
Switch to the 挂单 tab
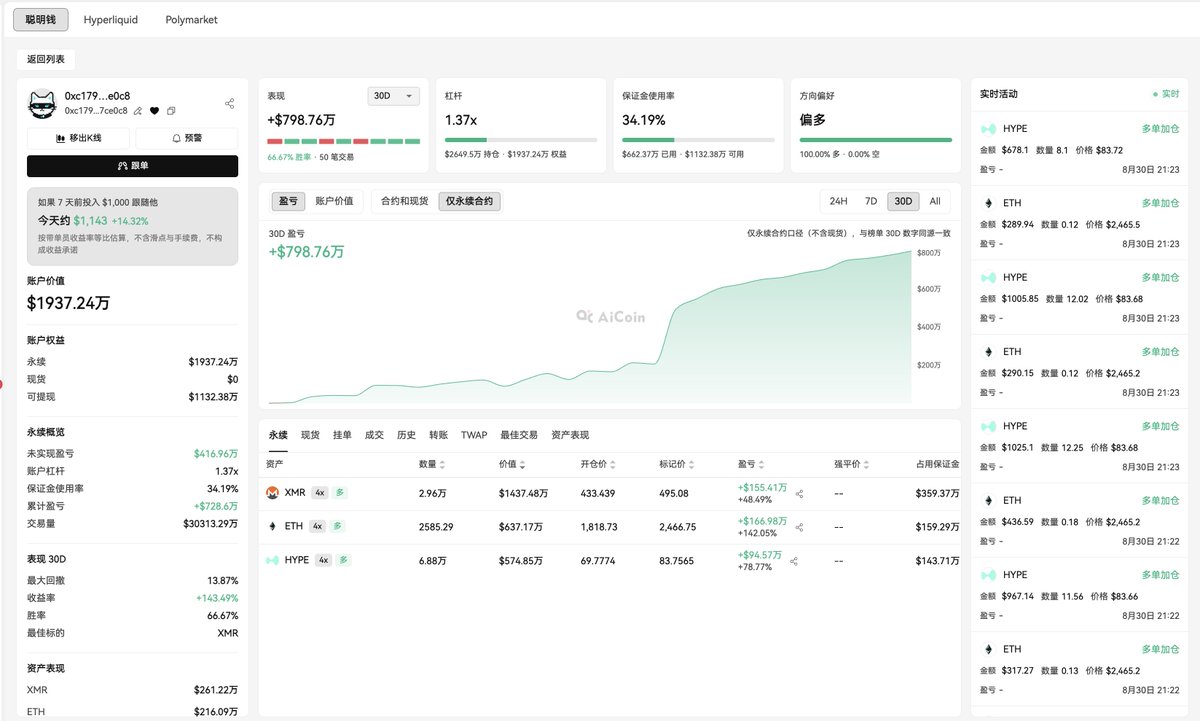tap(342, 435)
